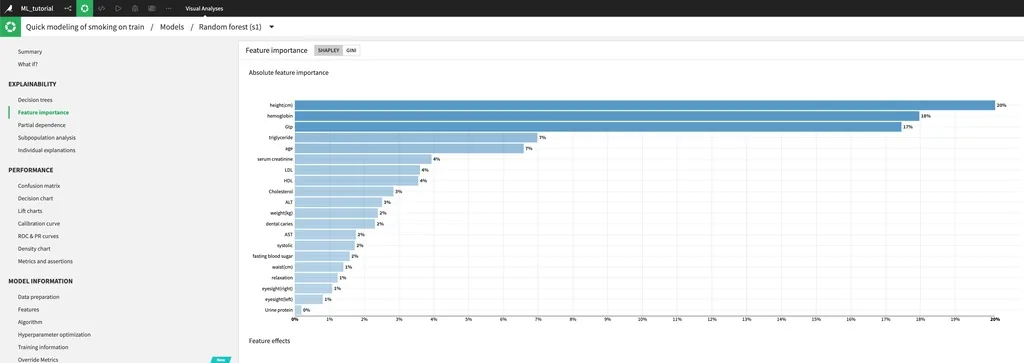Click the height(cm) bar in chart
This screenshot has height=363, width=1024.
pos(645,105)
